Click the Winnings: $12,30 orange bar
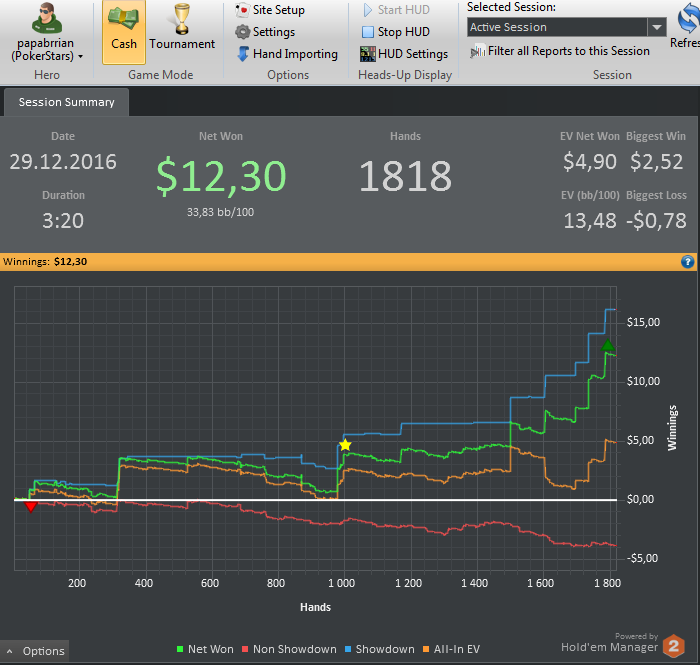The width and height of the screenshot is (700, 665). 348,262
